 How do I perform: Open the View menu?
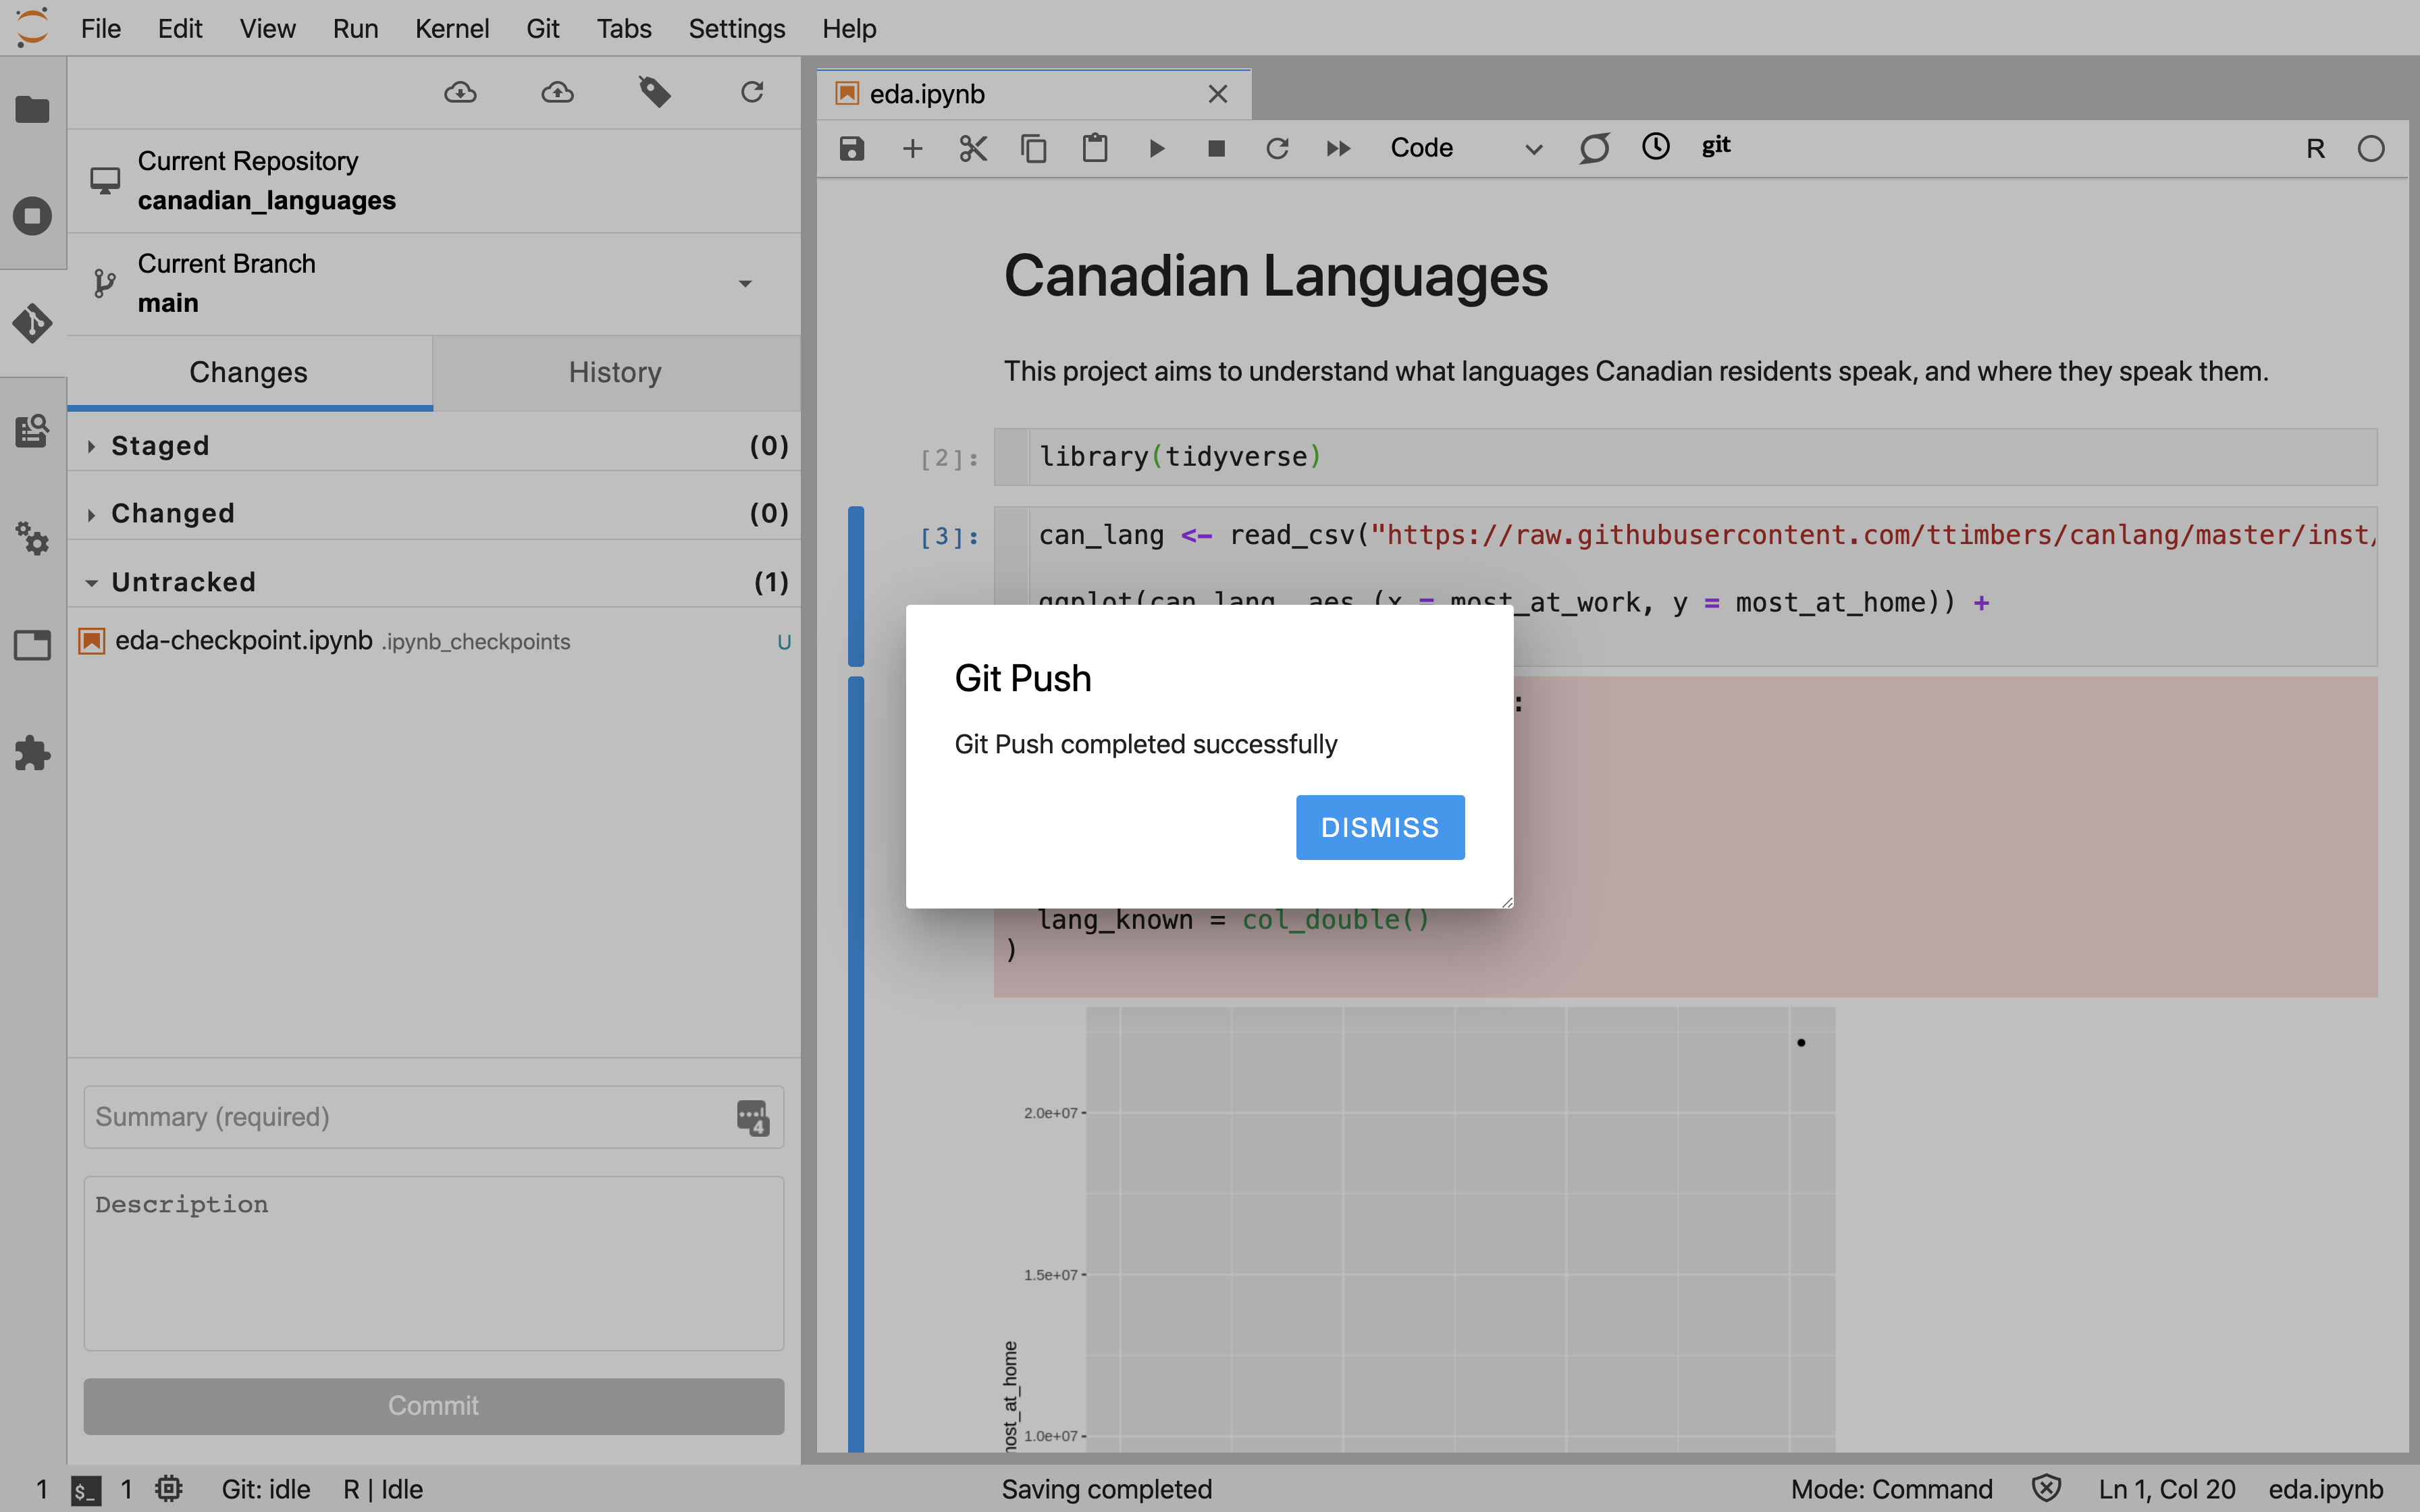267,28
